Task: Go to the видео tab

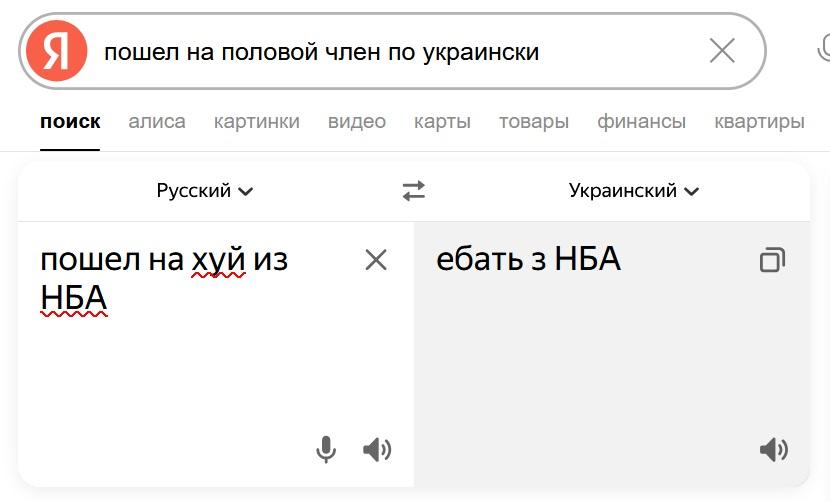Action: click(x=357, y=122)
